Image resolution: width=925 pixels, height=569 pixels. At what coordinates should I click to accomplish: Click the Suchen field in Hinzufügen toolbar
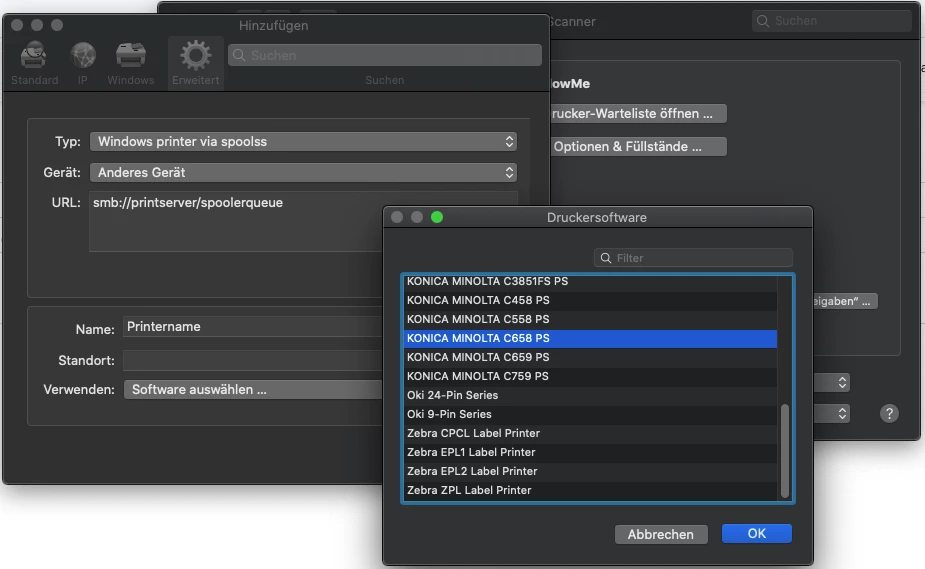[385, 55]
